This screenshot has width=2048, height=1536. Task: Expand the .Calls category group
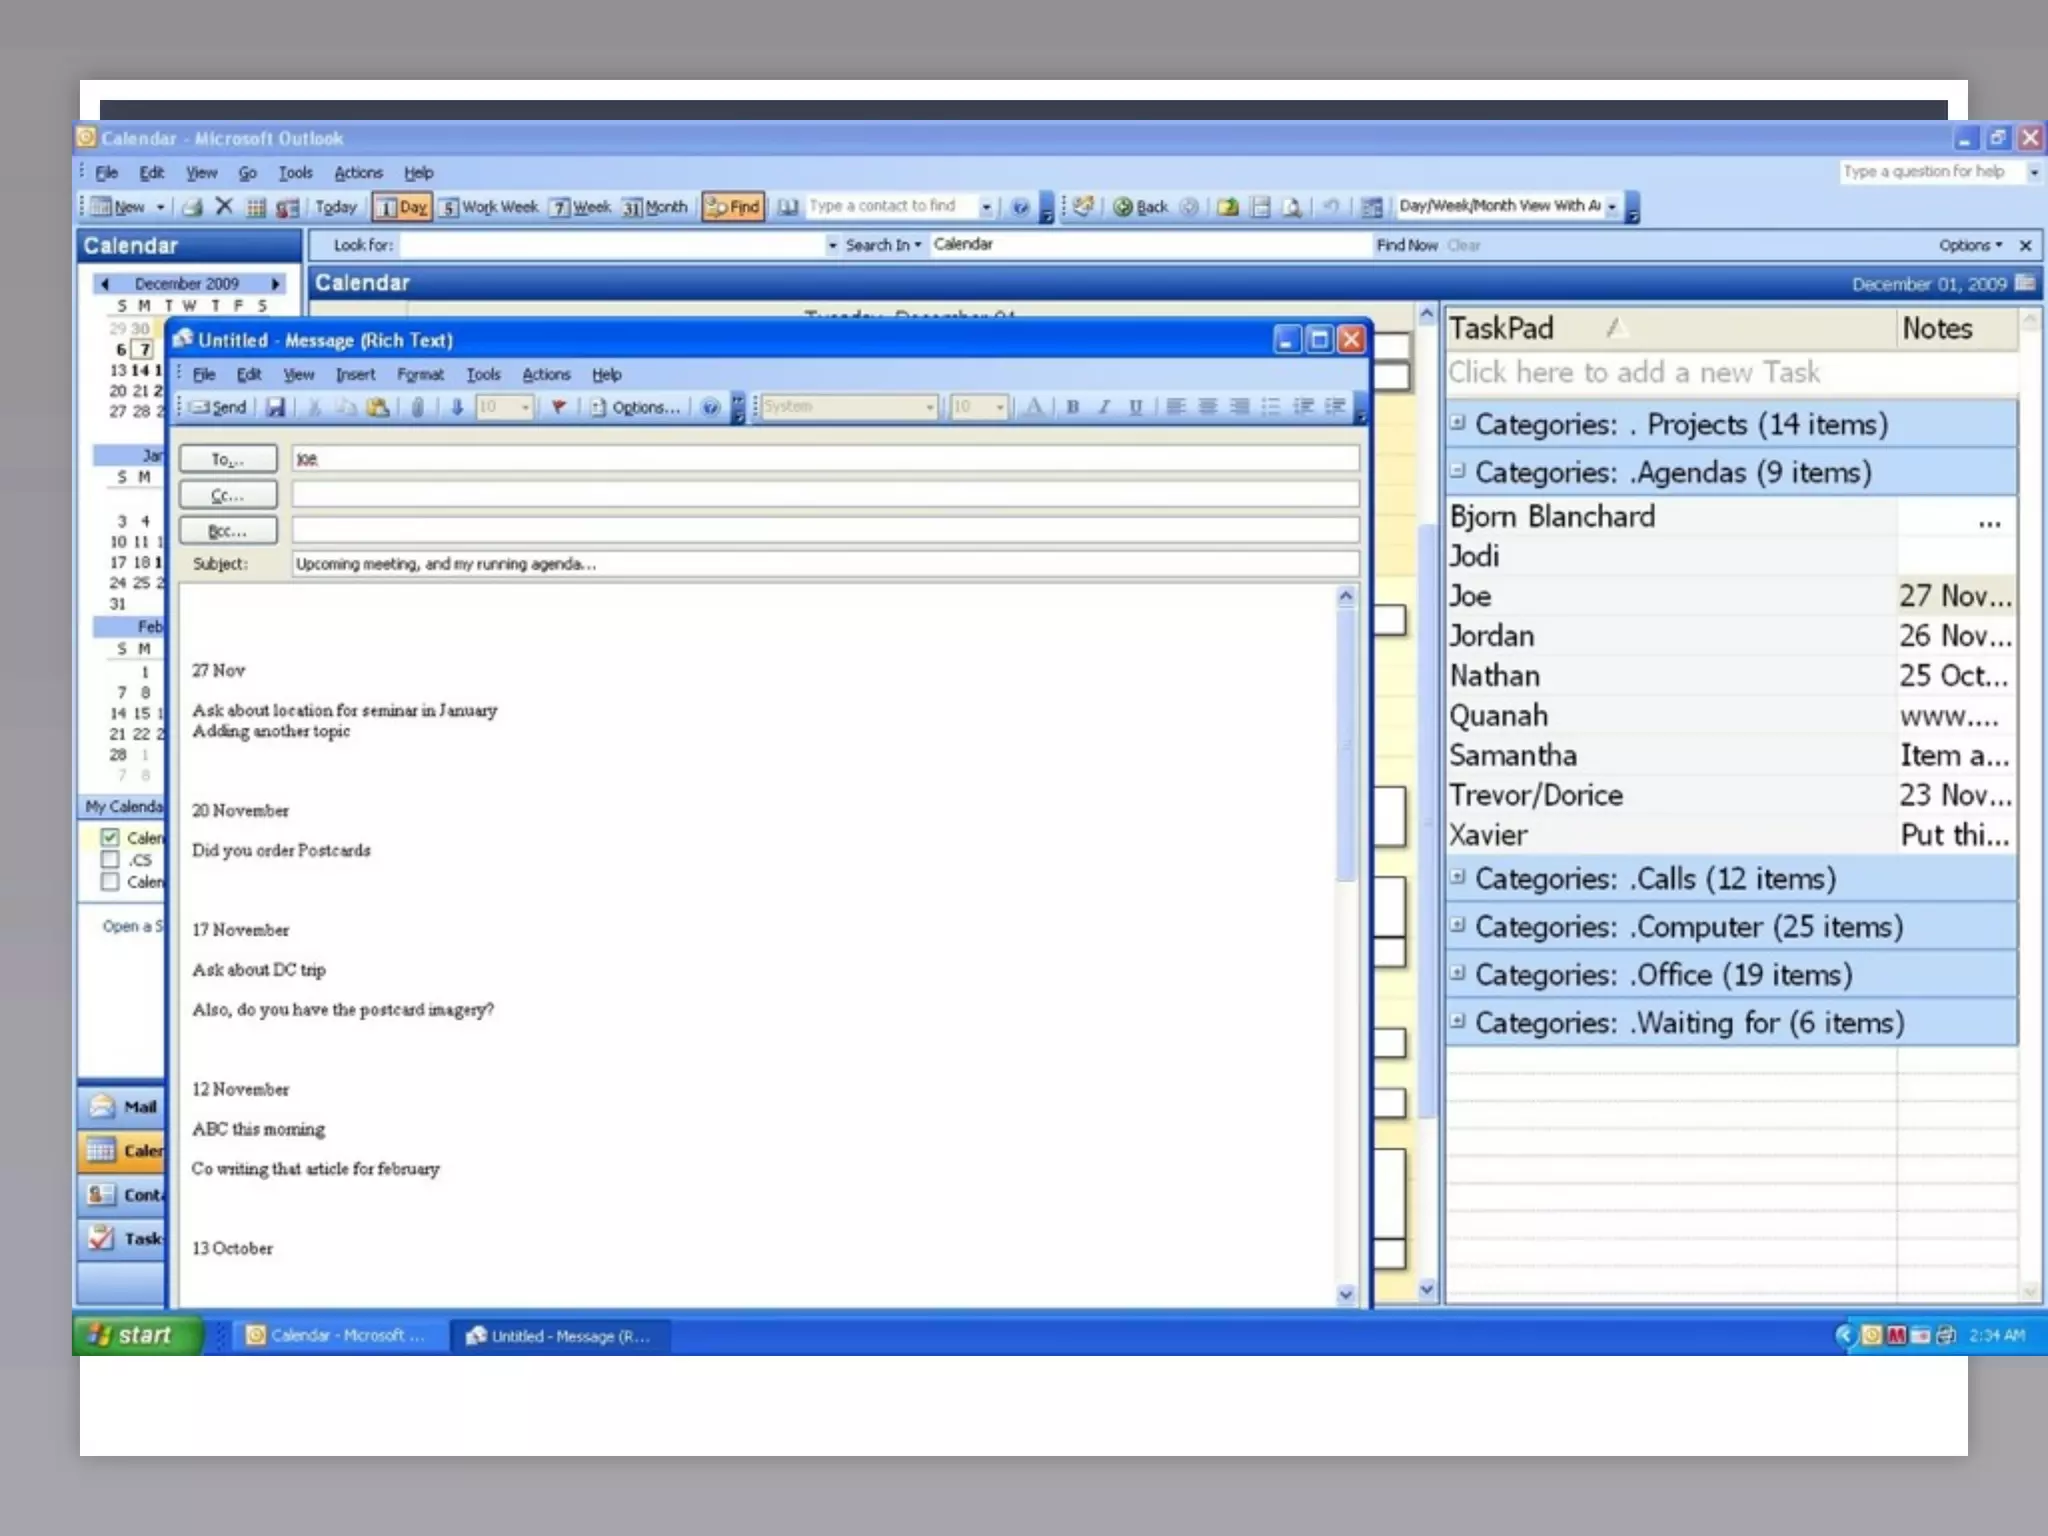(x=1458, y=877)
